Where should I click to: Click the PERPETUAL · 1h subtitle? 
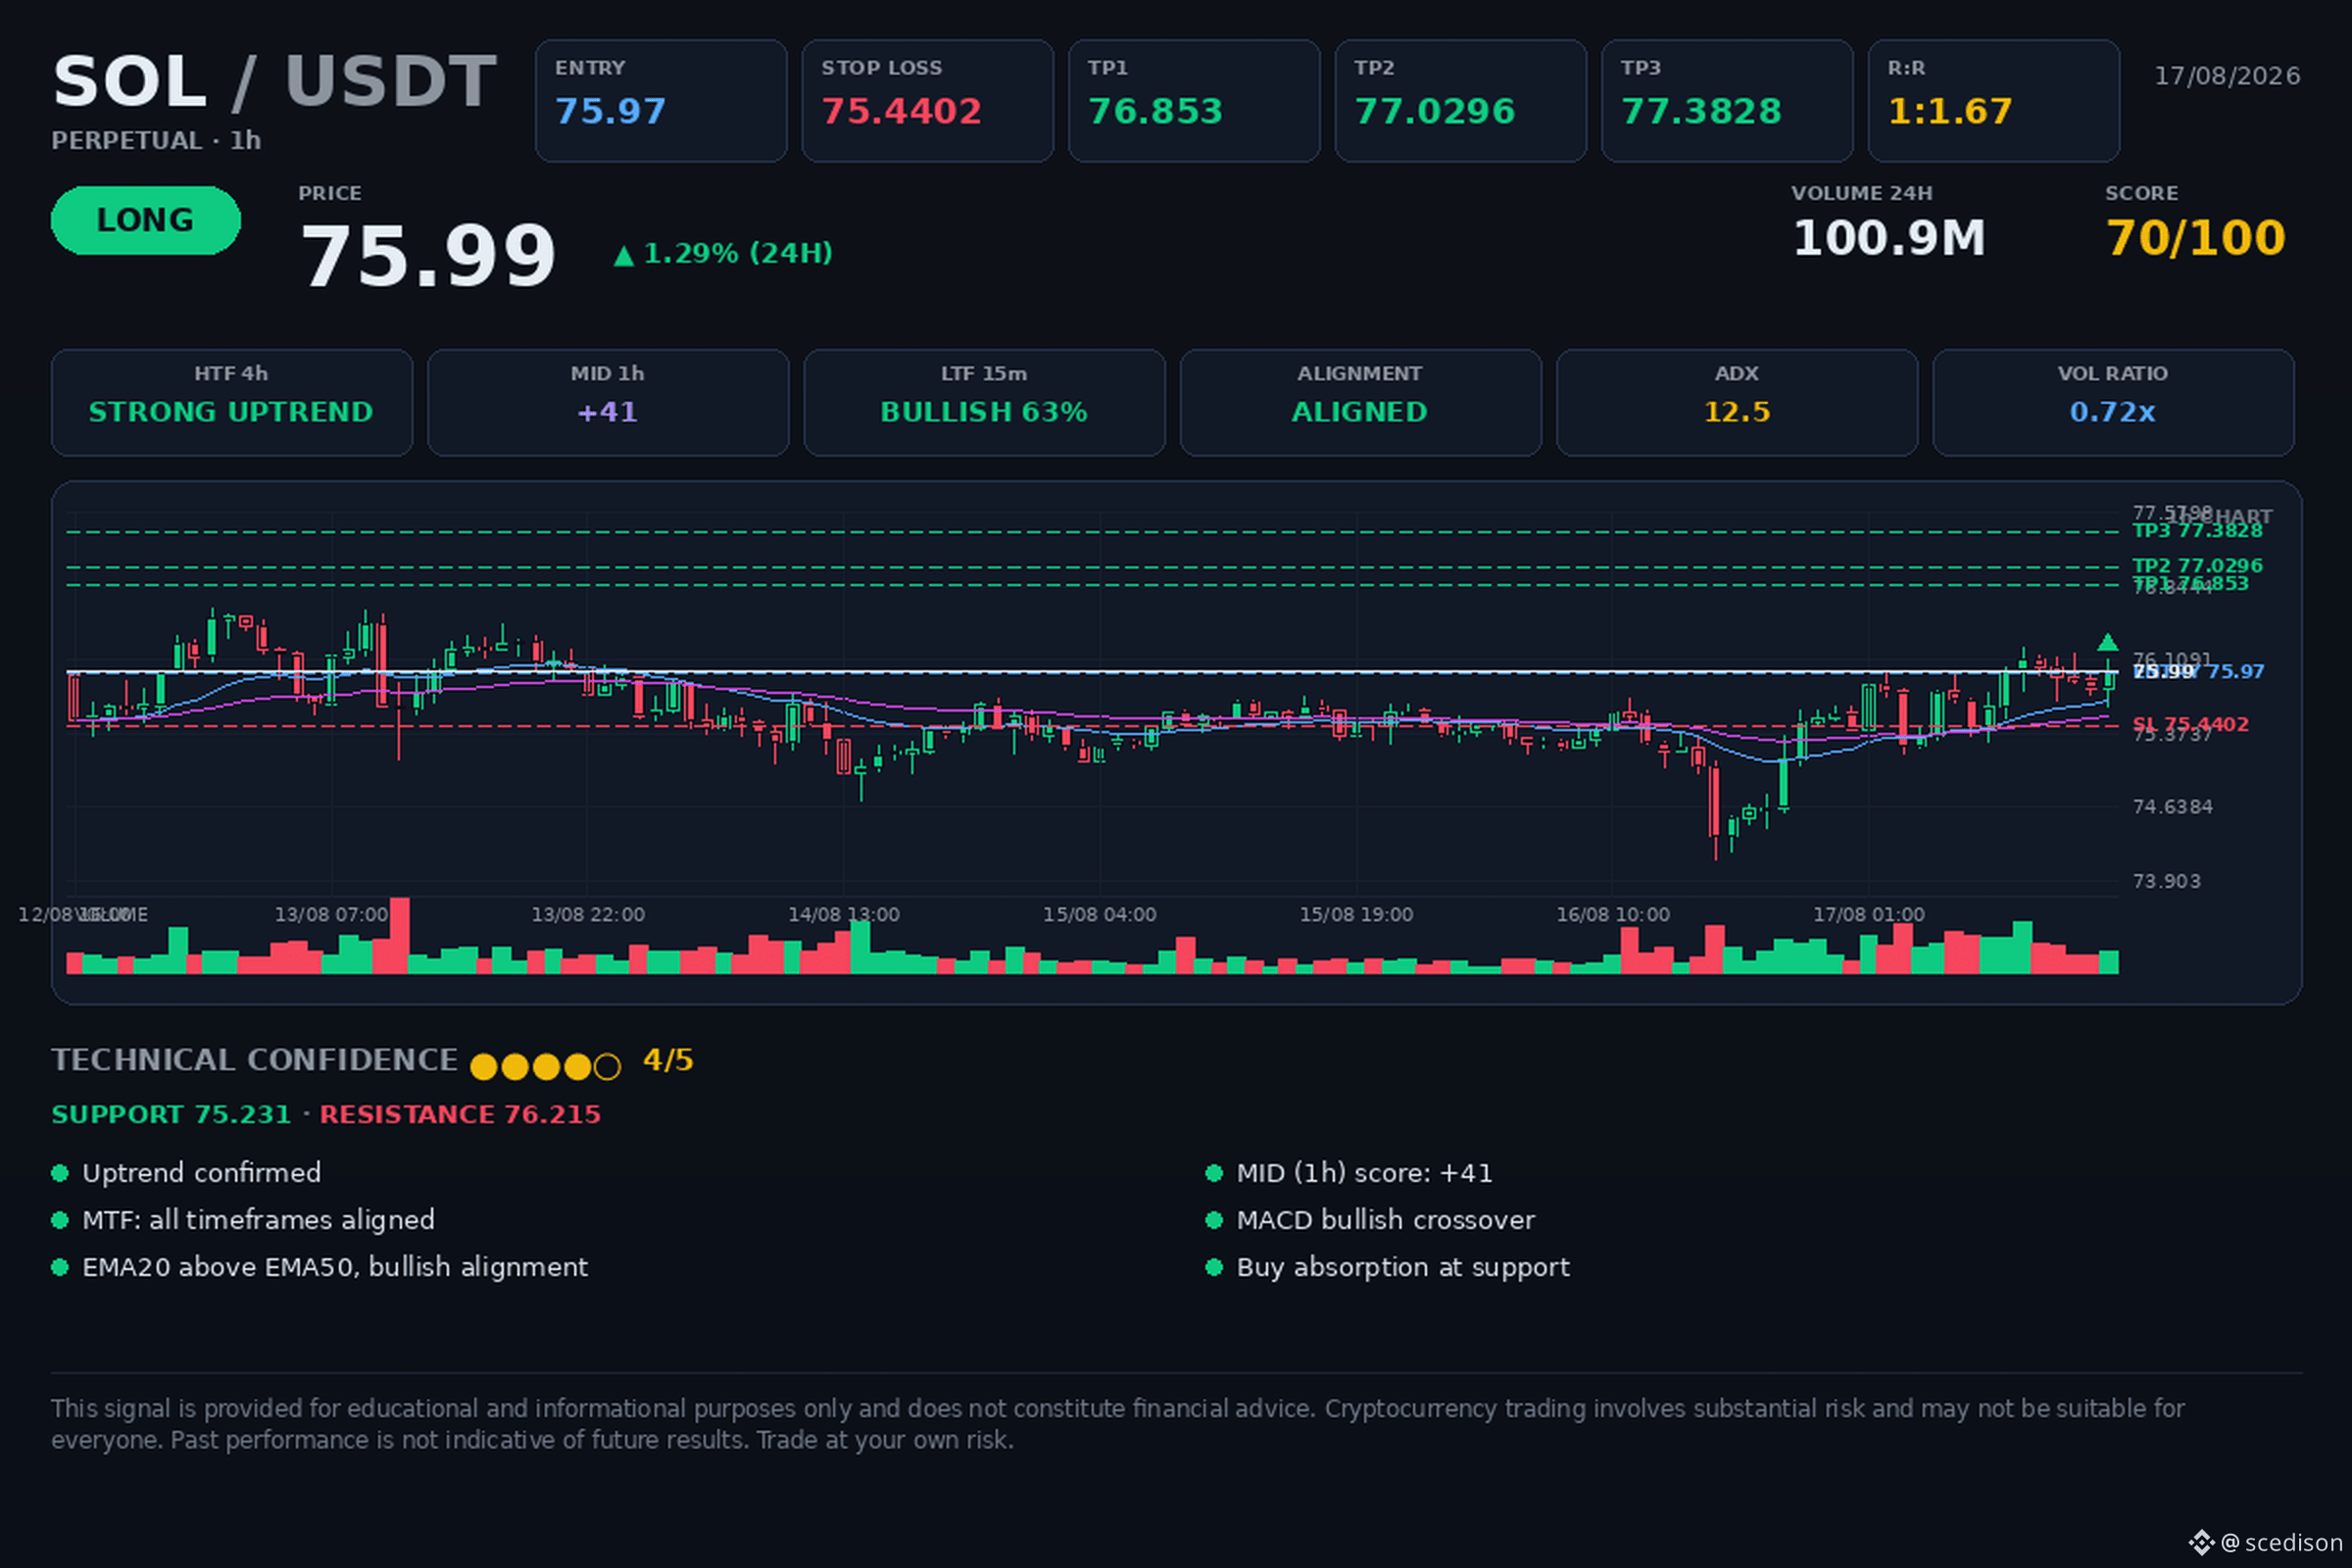tap(156, 141)
